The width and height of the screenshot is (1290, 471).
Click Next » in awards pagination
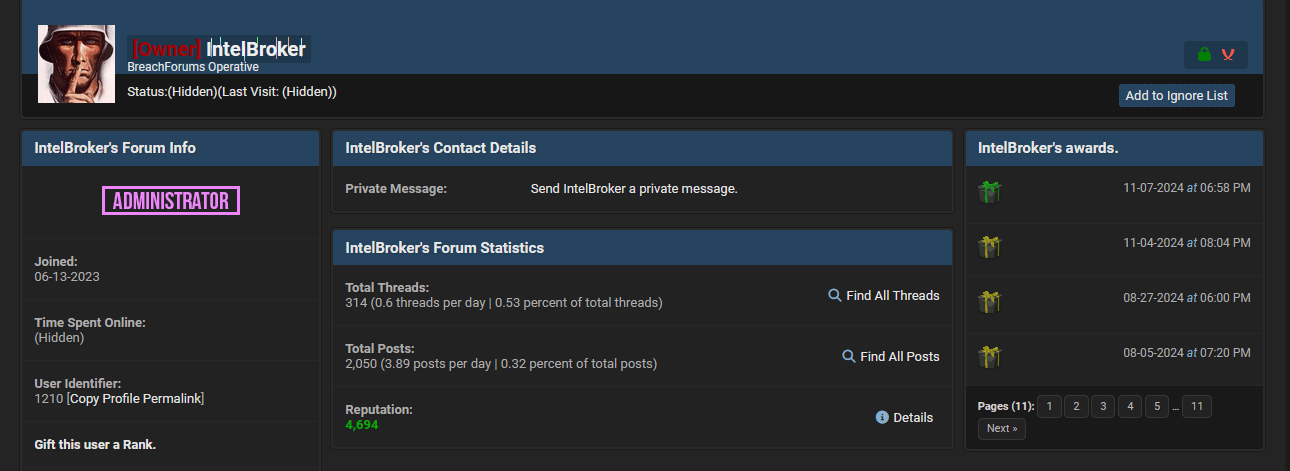[1002, 429]
